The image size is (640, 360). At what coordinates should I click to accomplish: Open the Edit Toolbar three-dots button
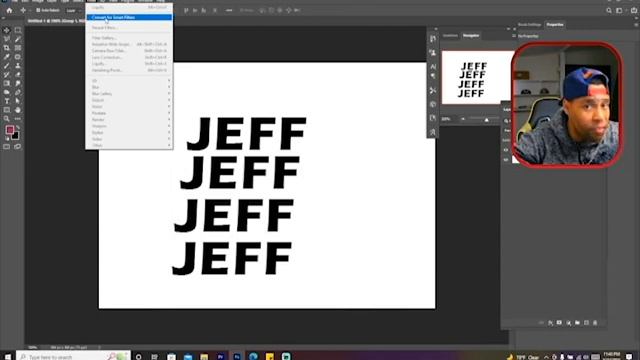(18, 119)
